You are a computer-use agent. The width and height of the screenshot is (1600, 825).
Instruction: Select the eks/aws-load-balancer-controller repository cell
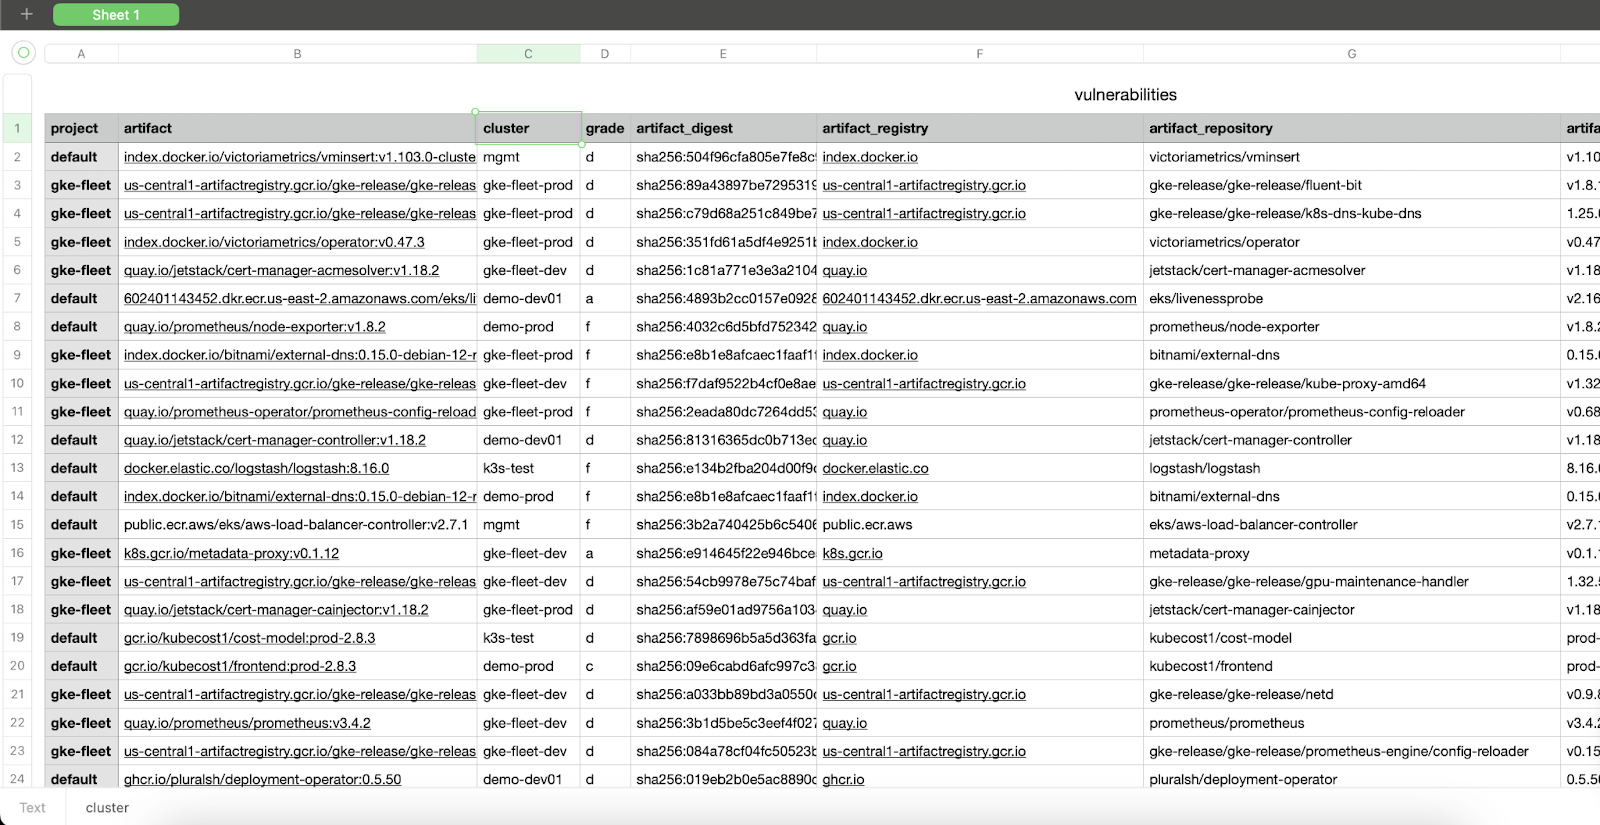(1352, 525)
